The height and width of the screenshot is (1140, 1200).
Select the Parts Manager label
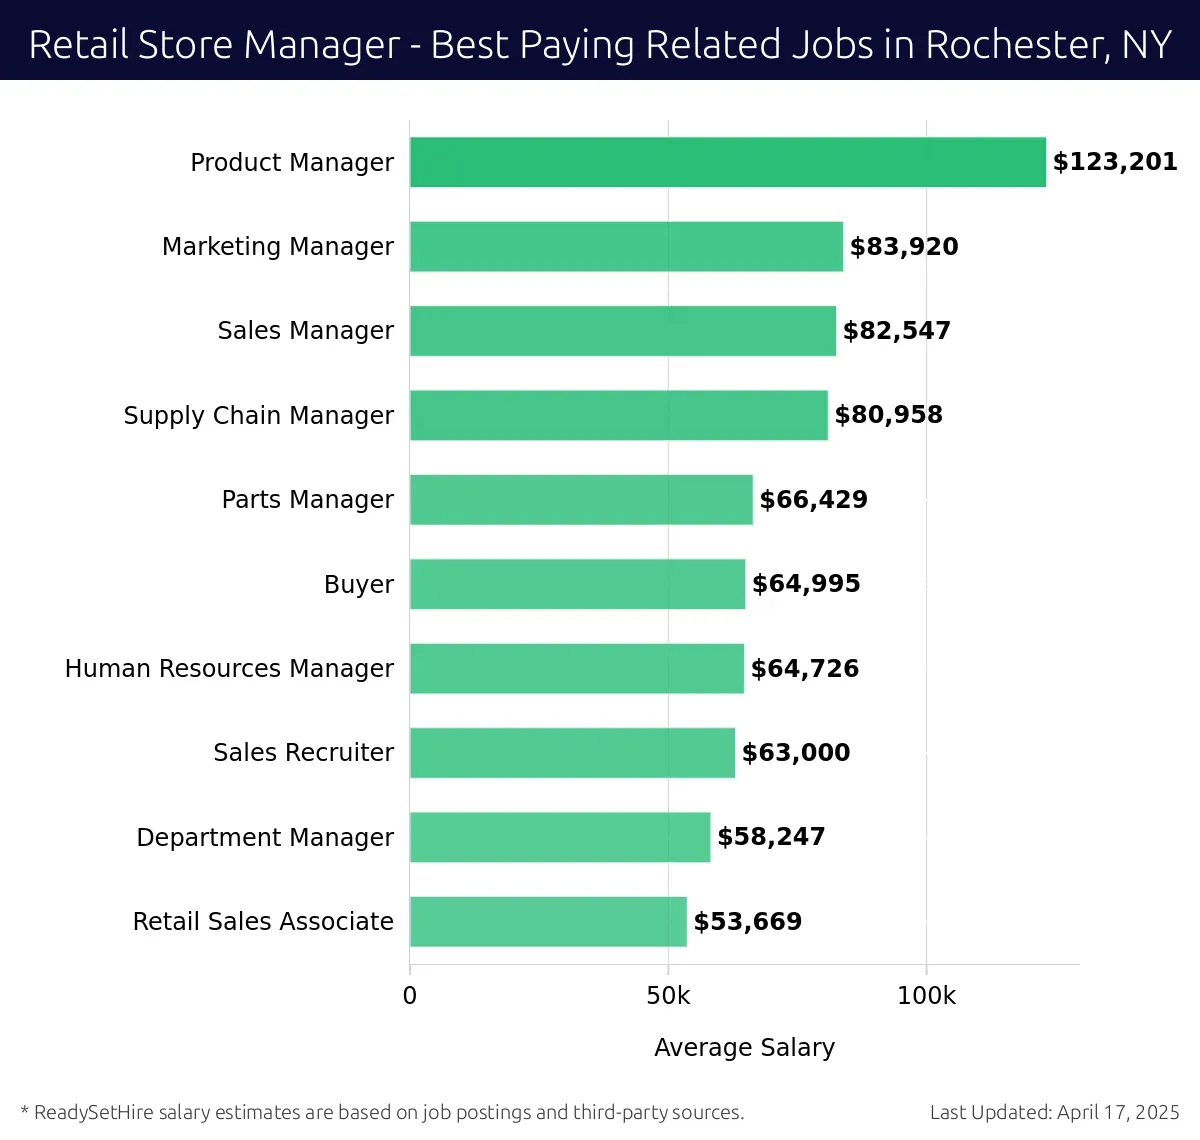[x=308, y=499]
